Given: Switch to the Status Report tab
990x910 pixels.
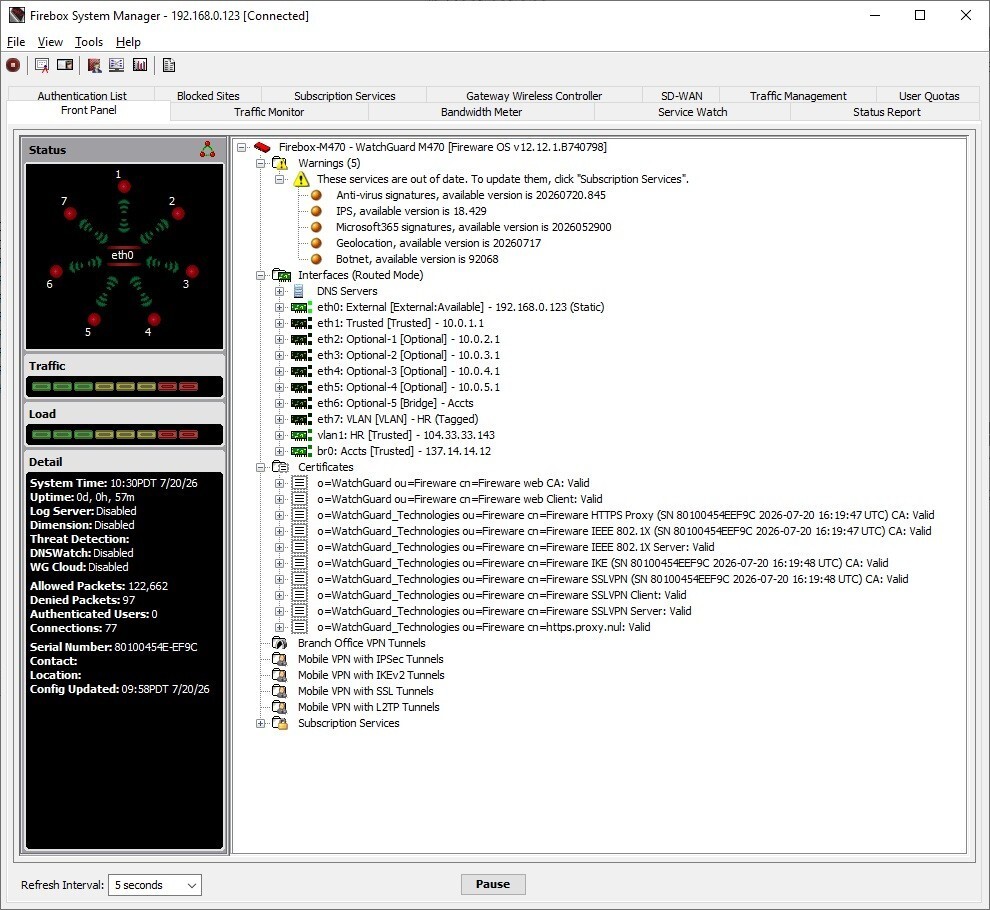Looking at the screenshot, I should click(886, 112).
